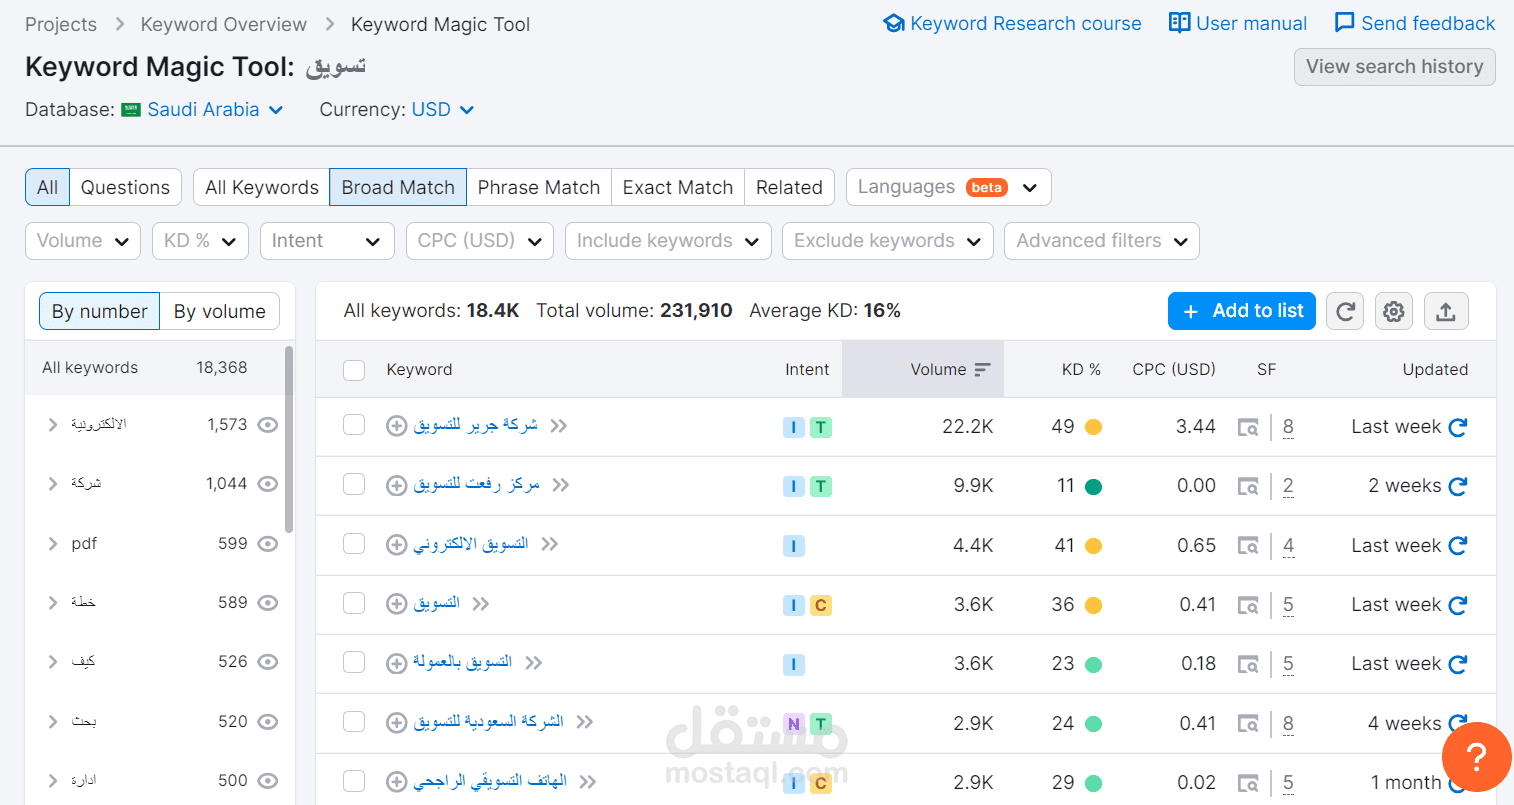Add the 23 KD keyword via plus icon
This screenshot has height=805, width=1514.
pyautogui.click(x=397, y=663)
